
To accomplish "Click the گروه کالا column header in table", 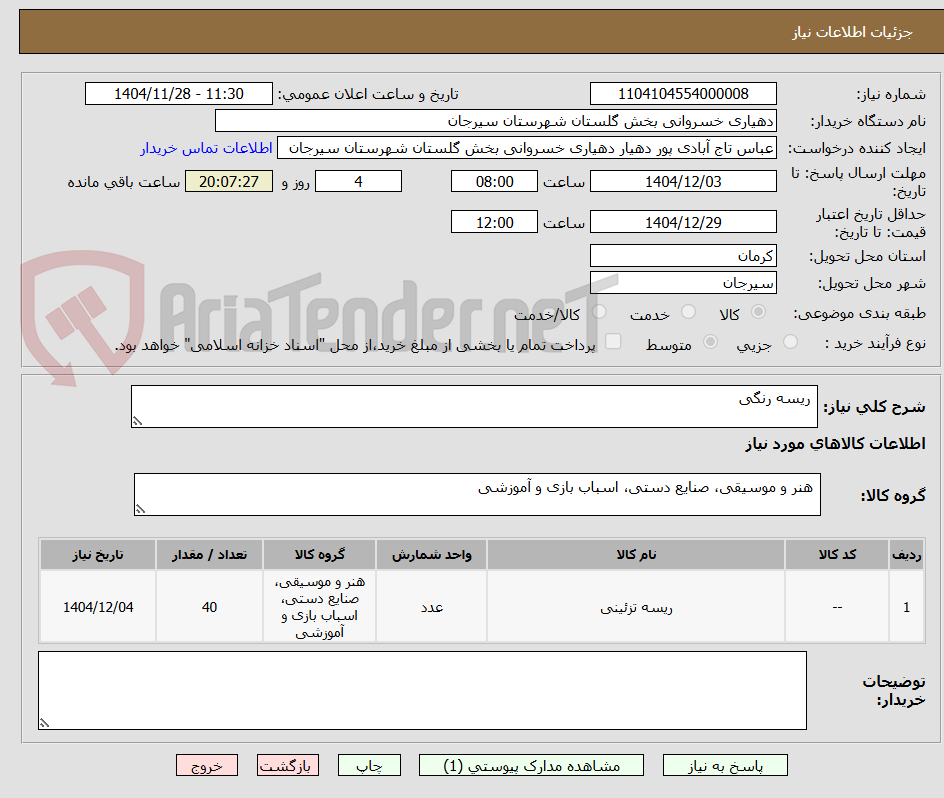I will click(x=320, y=555).
